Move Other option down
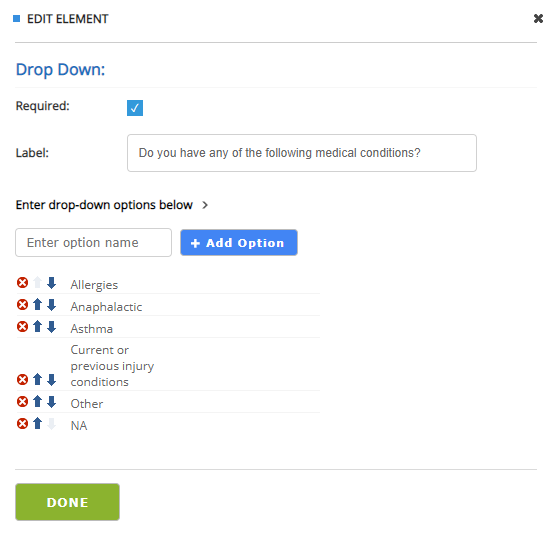552x548 pixels. point(51,402)
